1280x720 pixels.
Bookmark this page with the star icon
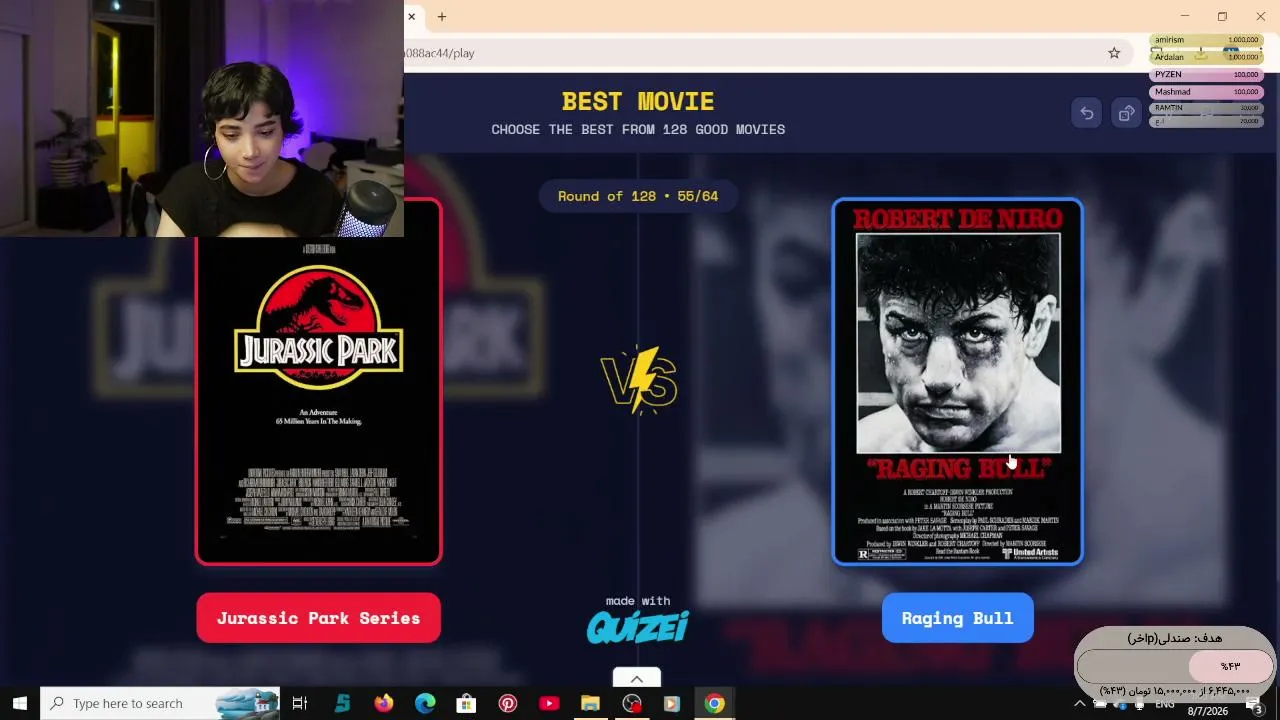coord(1114,53)
